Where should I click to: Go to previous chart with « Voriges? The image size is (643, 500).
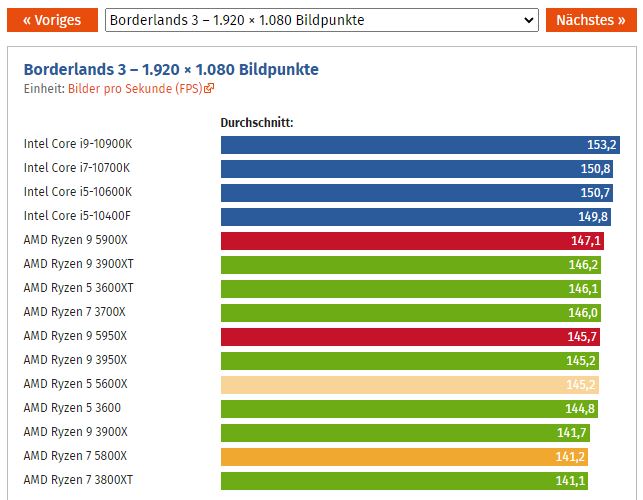pyautogui.click(x=52, y=20)
